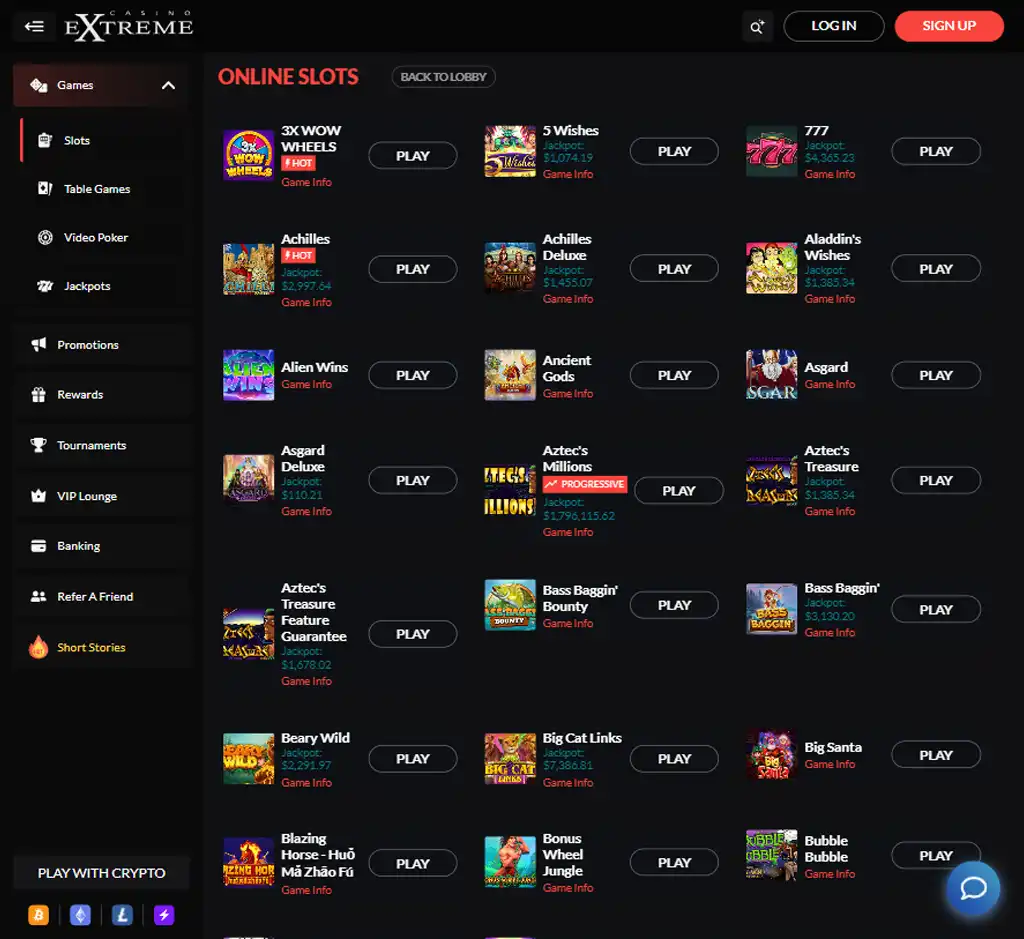1024x939 pixels.
Task: Click the Table Games cards icon
Action: (x=44, y=189)
